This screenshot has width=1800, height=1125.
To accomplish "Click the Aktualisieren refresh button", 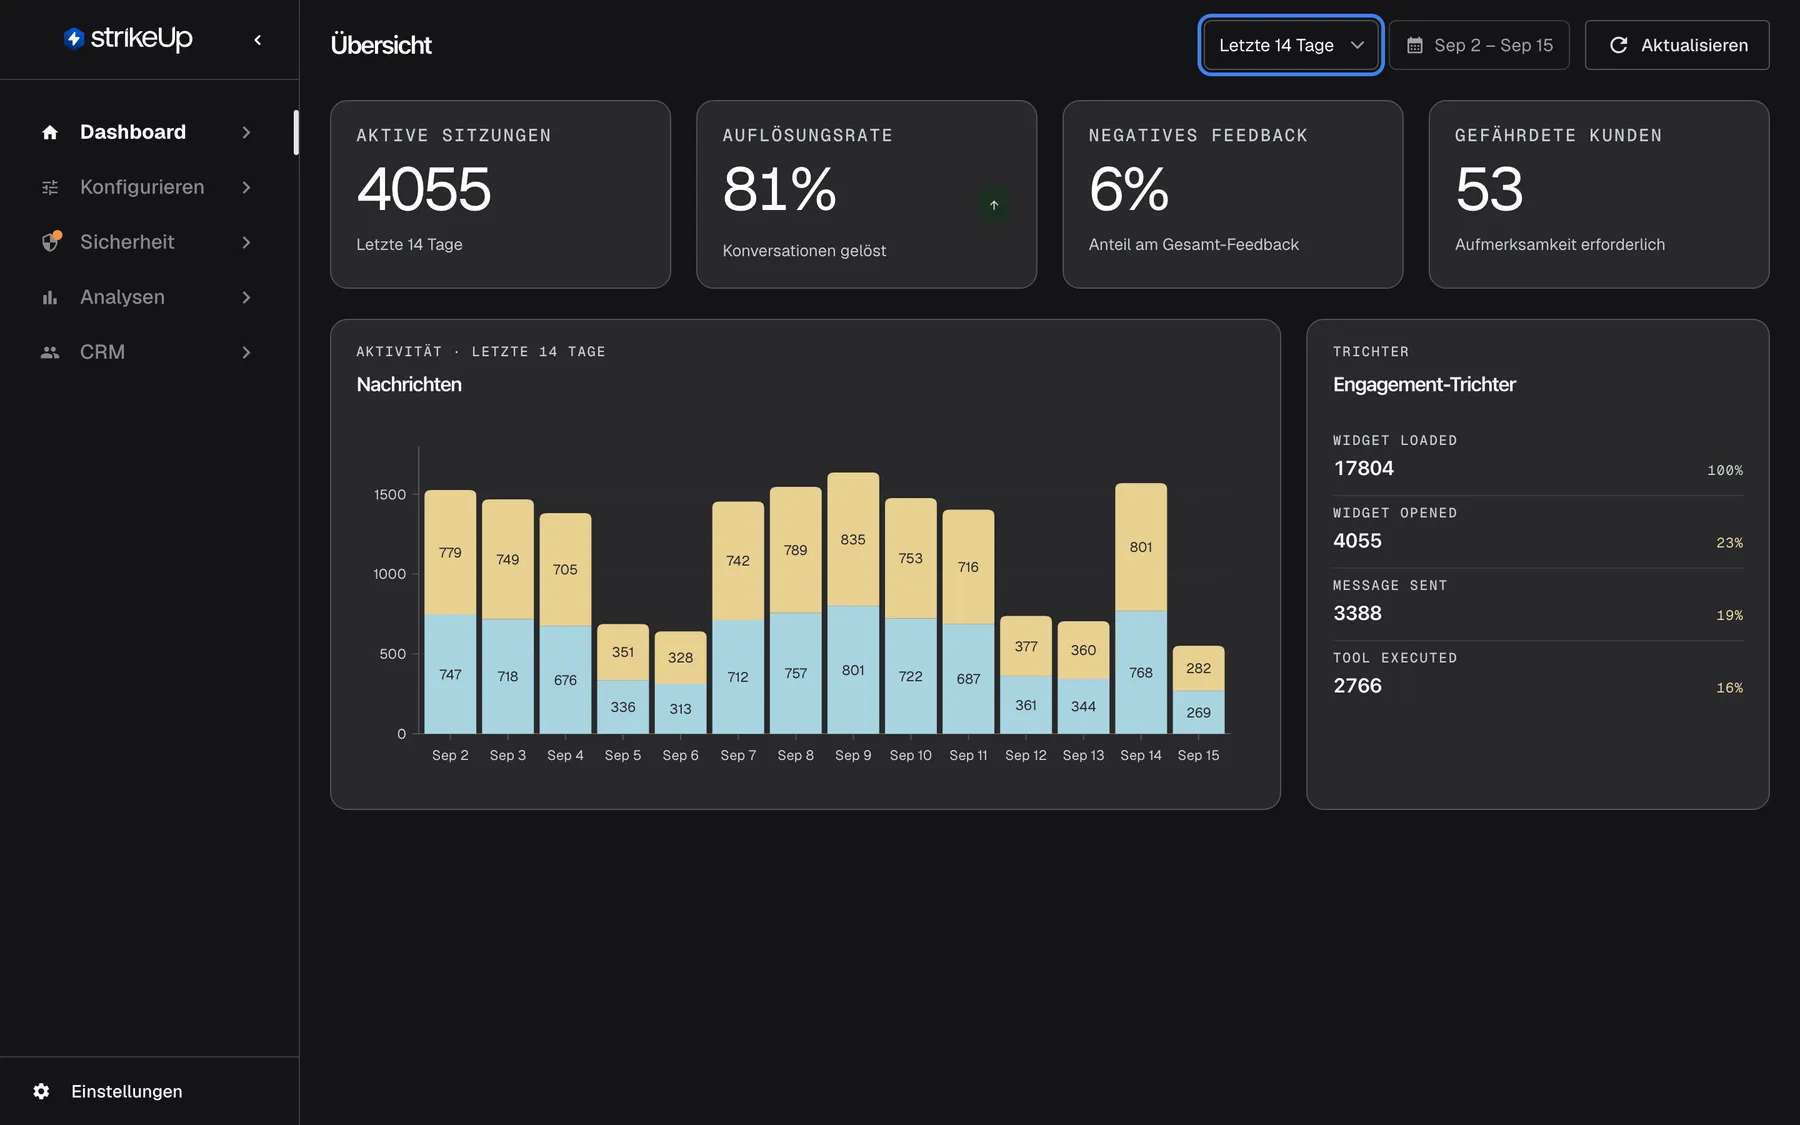I will pyautogui.click(x=1677, y=45).
